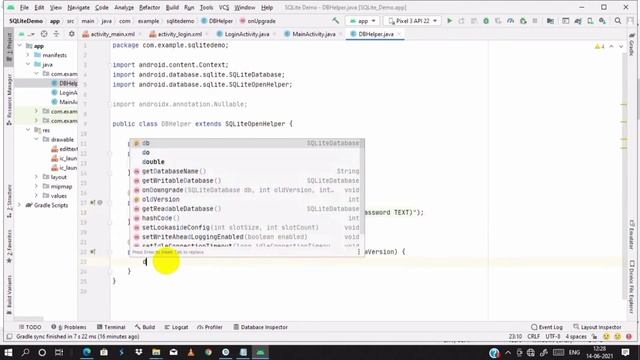Screen dimensions: 640x360
Task: Collapse the java folder
Action: pyautogui.click(x=28, y=64)
